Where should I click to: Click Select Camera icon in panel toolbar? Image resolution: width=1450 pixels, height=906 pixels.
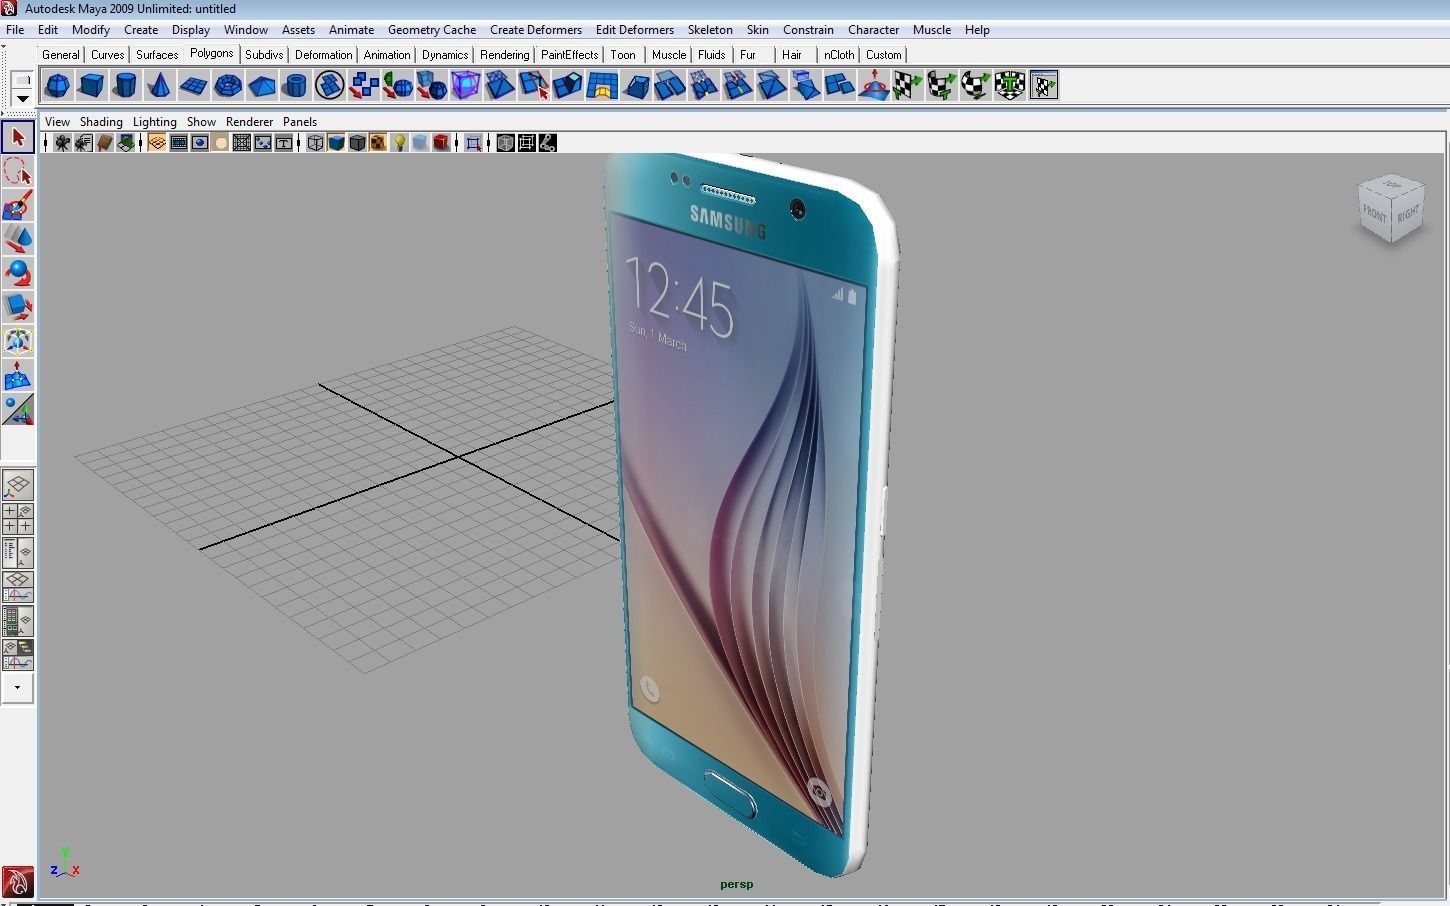(62, 143)
